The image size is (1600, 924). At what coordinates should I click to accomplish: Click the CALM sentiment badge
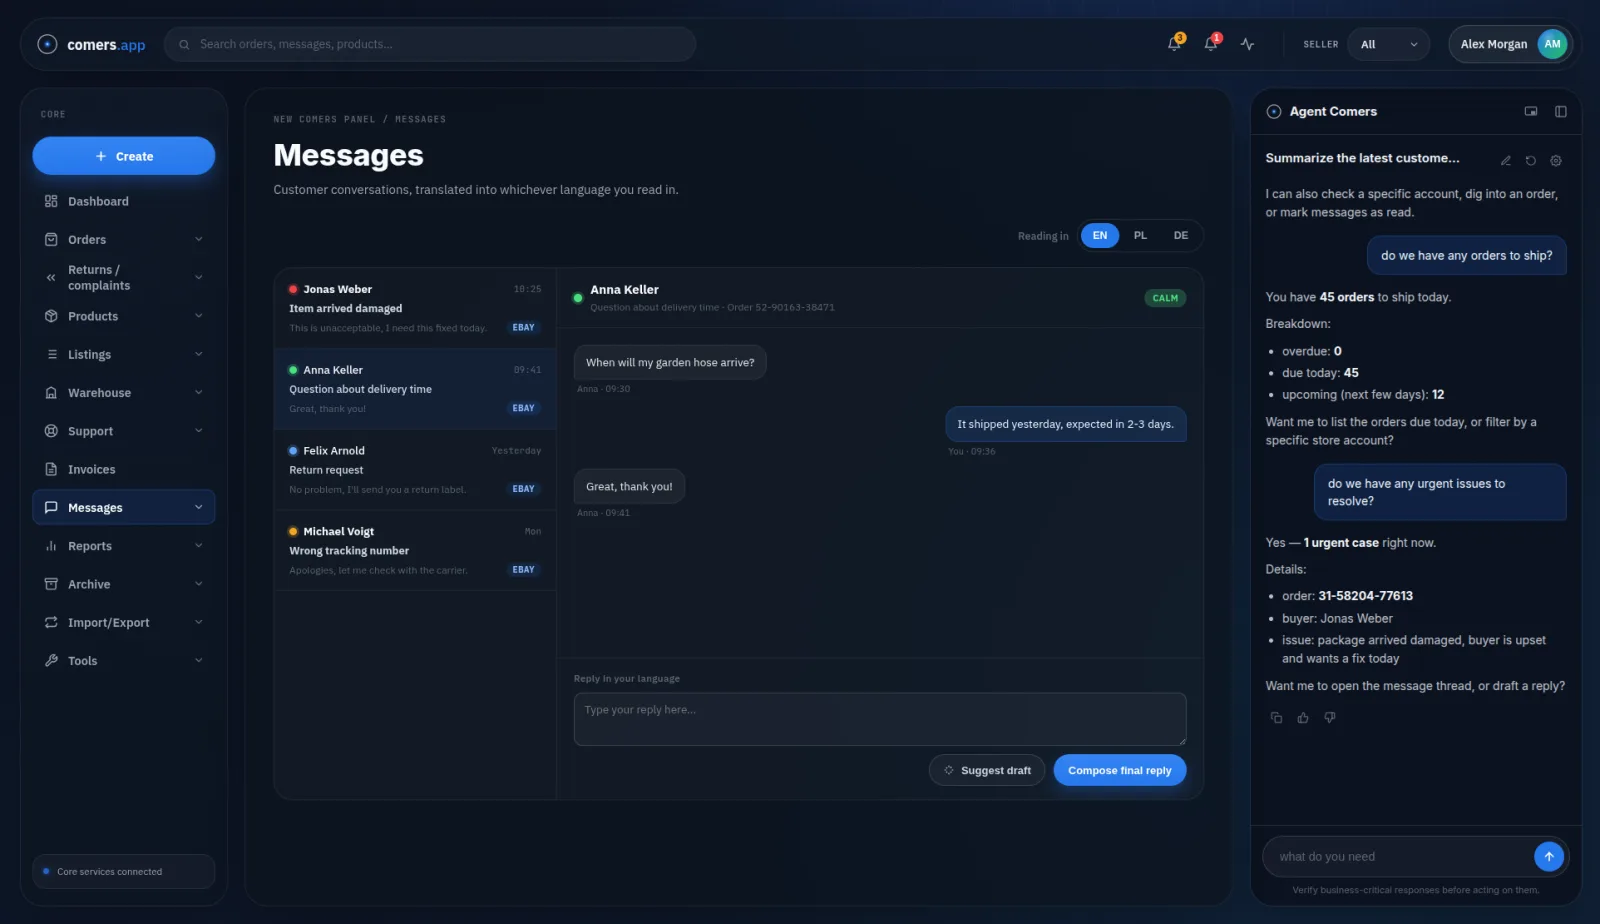tap(1165, 298)
